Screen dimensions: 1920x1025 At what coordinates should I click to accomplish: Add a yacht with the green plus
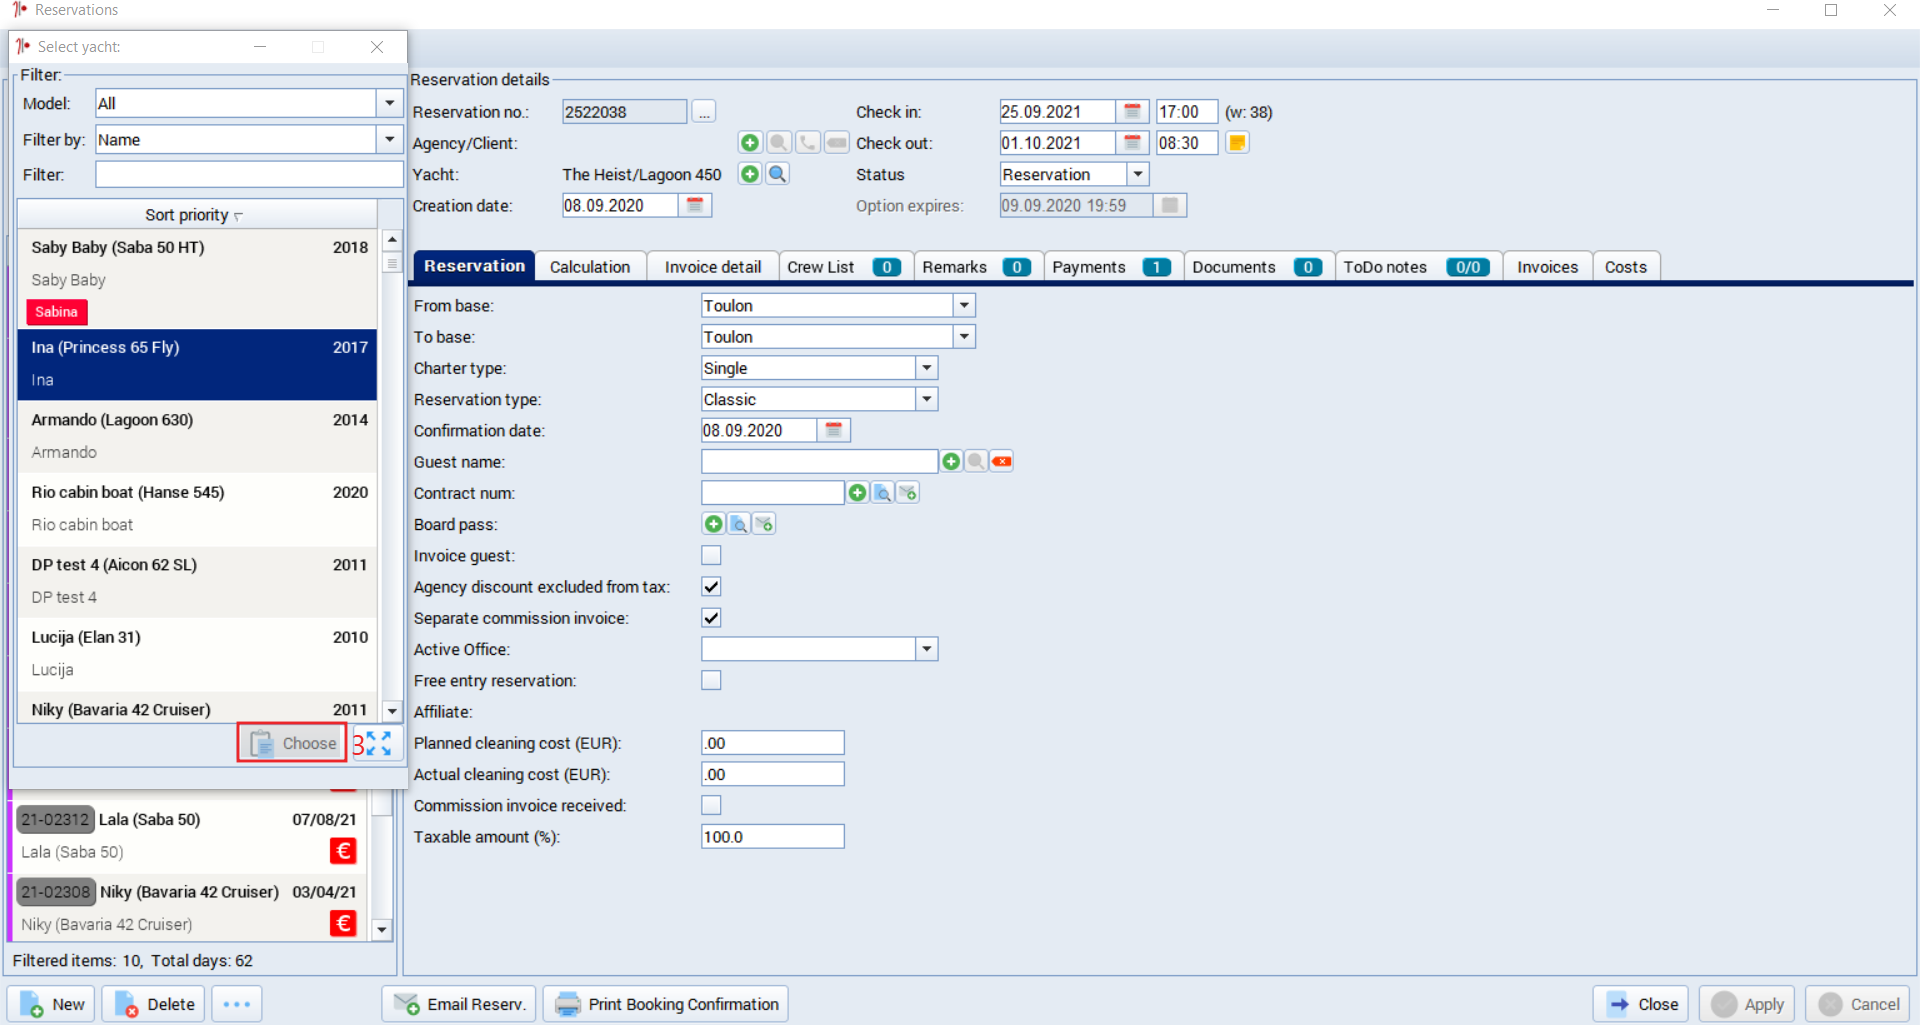(750, 174)
